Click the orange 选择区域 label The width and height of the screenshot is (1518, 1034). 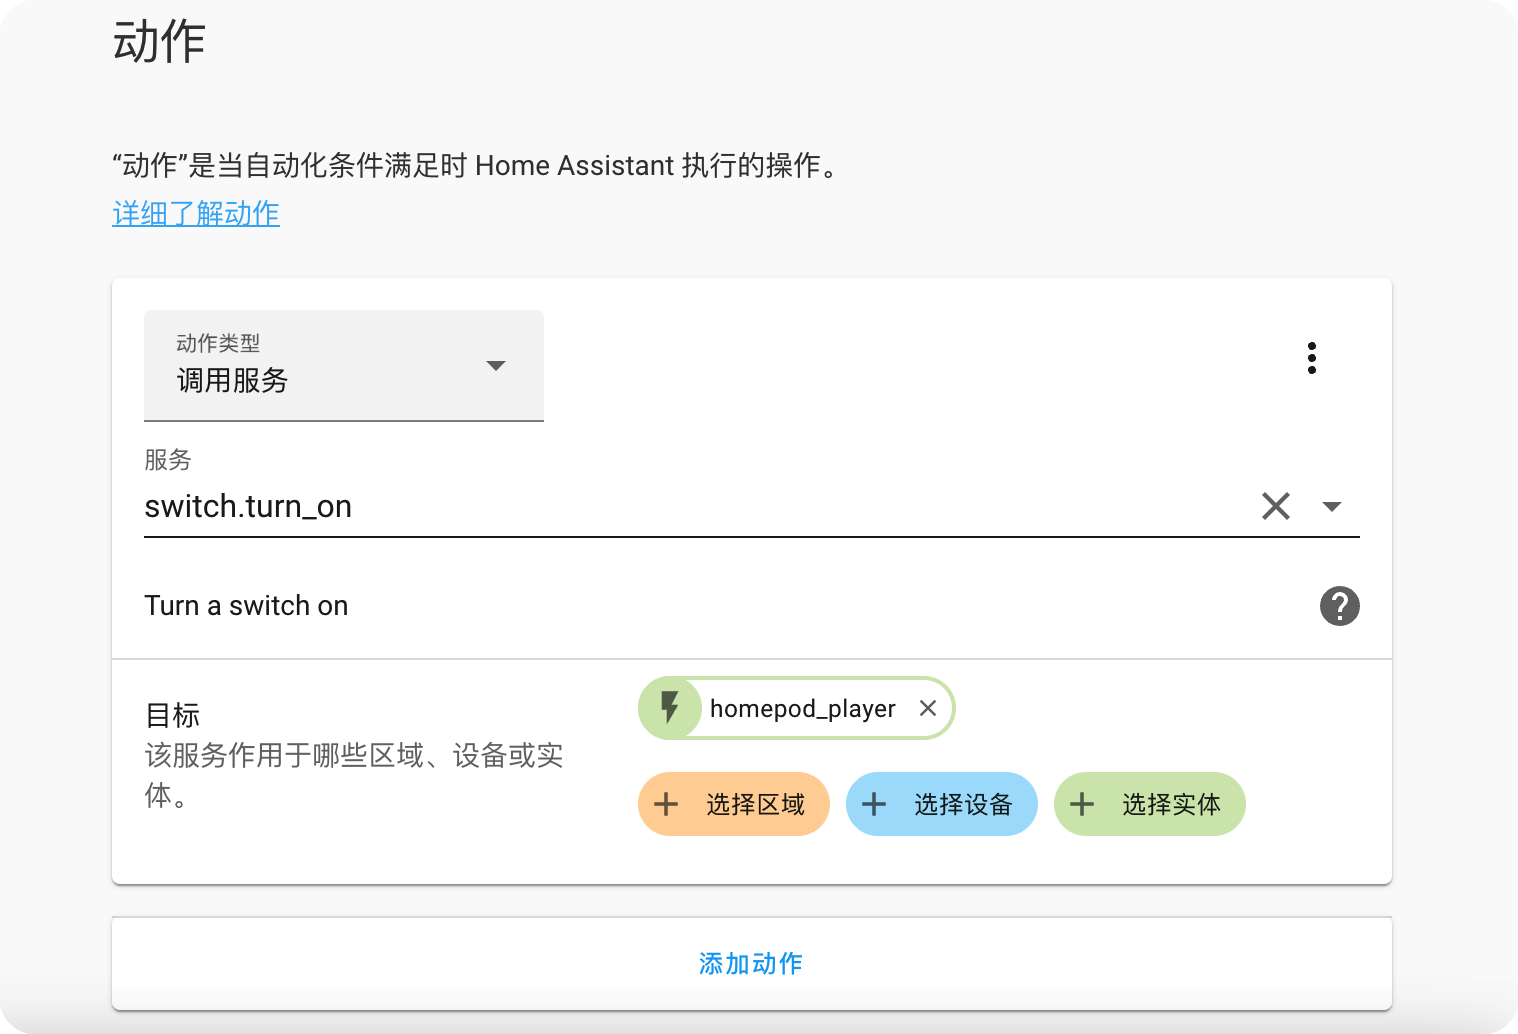coord(755,804)
